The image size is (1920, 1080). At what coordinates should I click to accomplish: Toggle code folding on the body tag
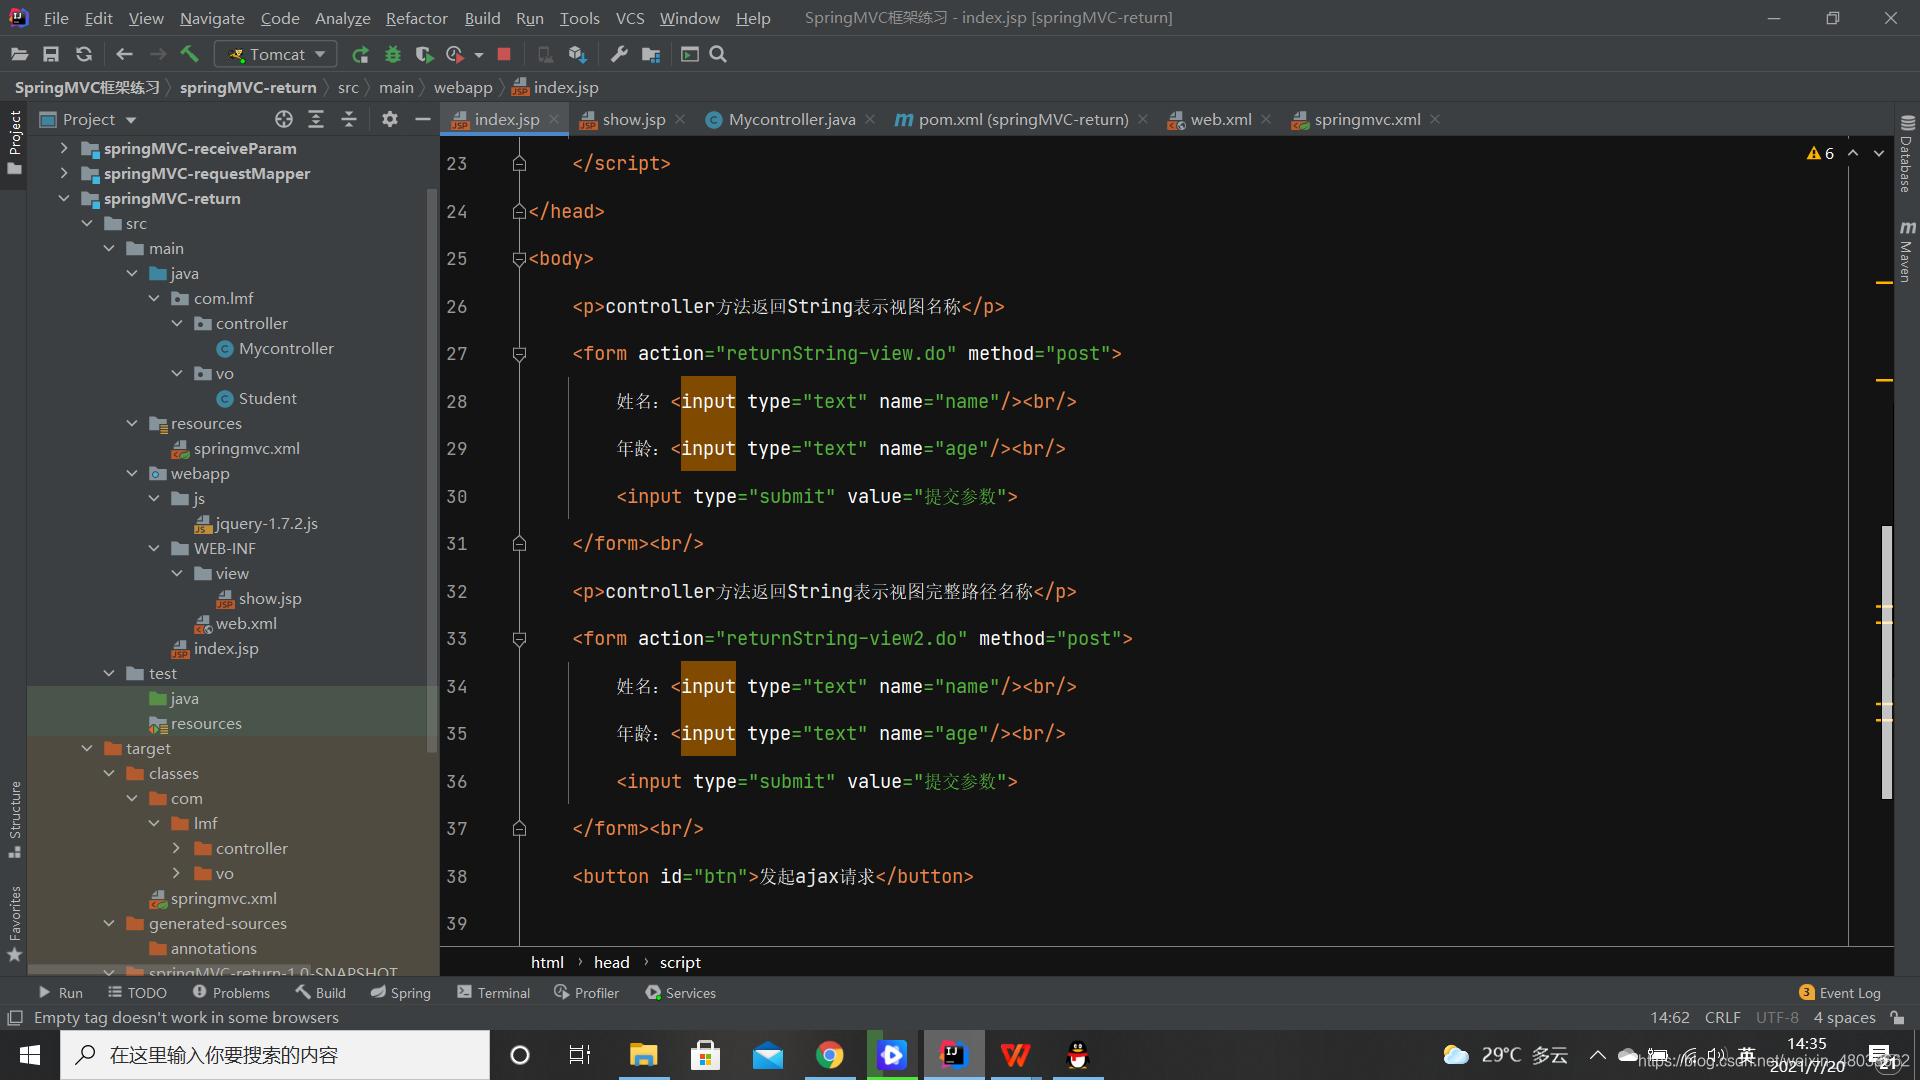(x=519, y=259)
